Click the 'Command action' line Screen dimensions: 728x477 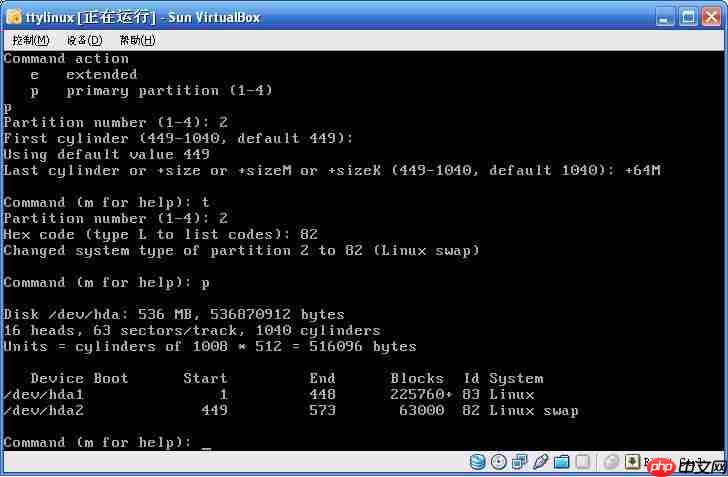(66, 59)
